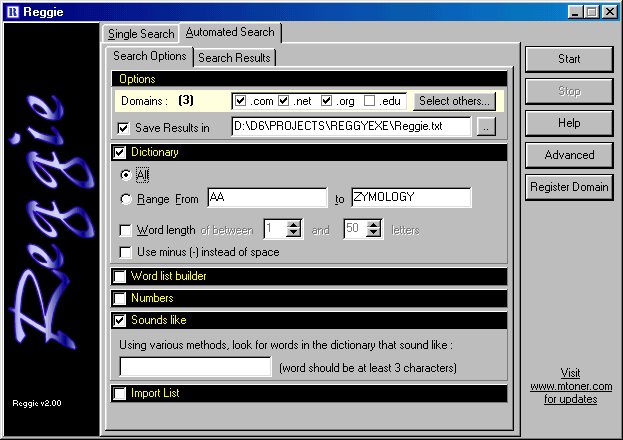Viewport: 623px width, 440px height.
Task: Enable Use minus instead of space
Action: pyautogui.click(x=126, y=252)
